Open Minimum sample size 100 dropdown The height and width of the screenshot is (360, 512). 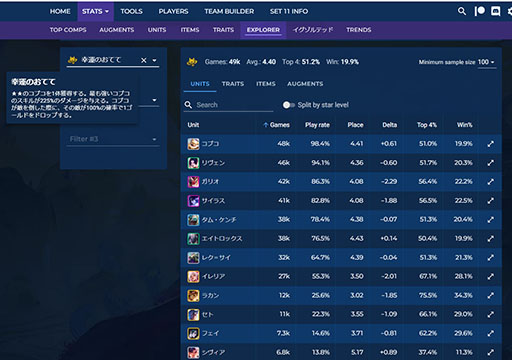tap(486, 62)
